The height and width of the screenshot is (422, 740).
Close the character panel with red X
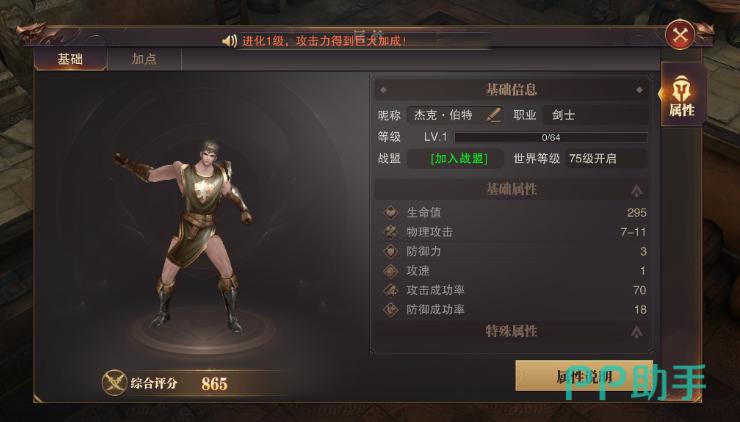tap(680, 35)
